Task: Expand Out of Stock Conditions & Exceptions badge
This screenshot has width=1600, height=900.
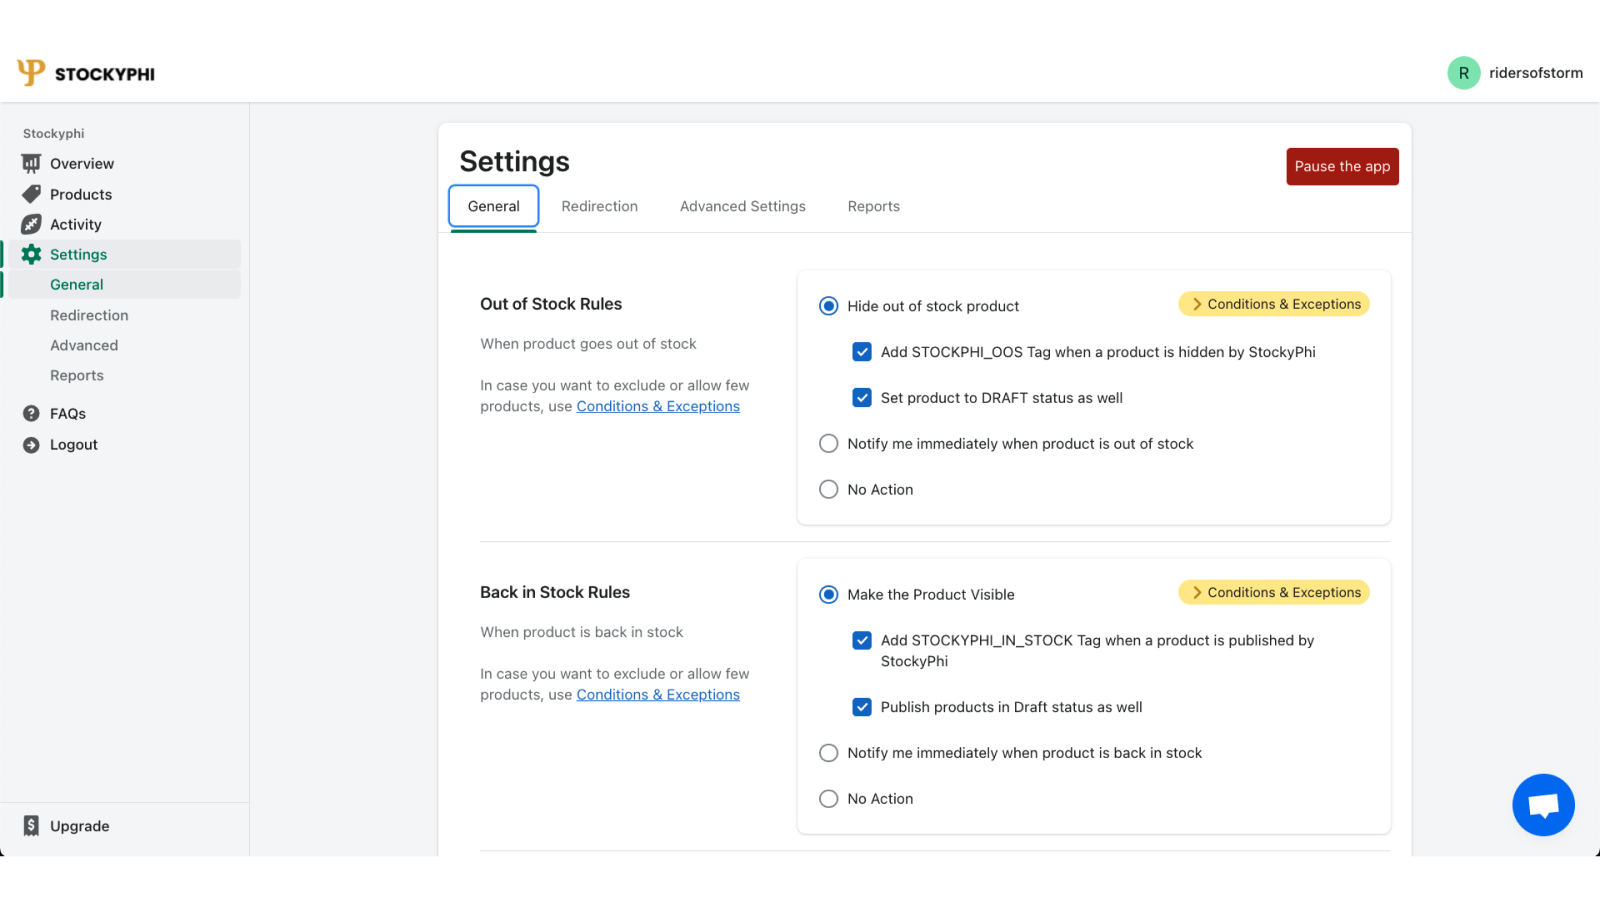Action: tap(1274, 304)
